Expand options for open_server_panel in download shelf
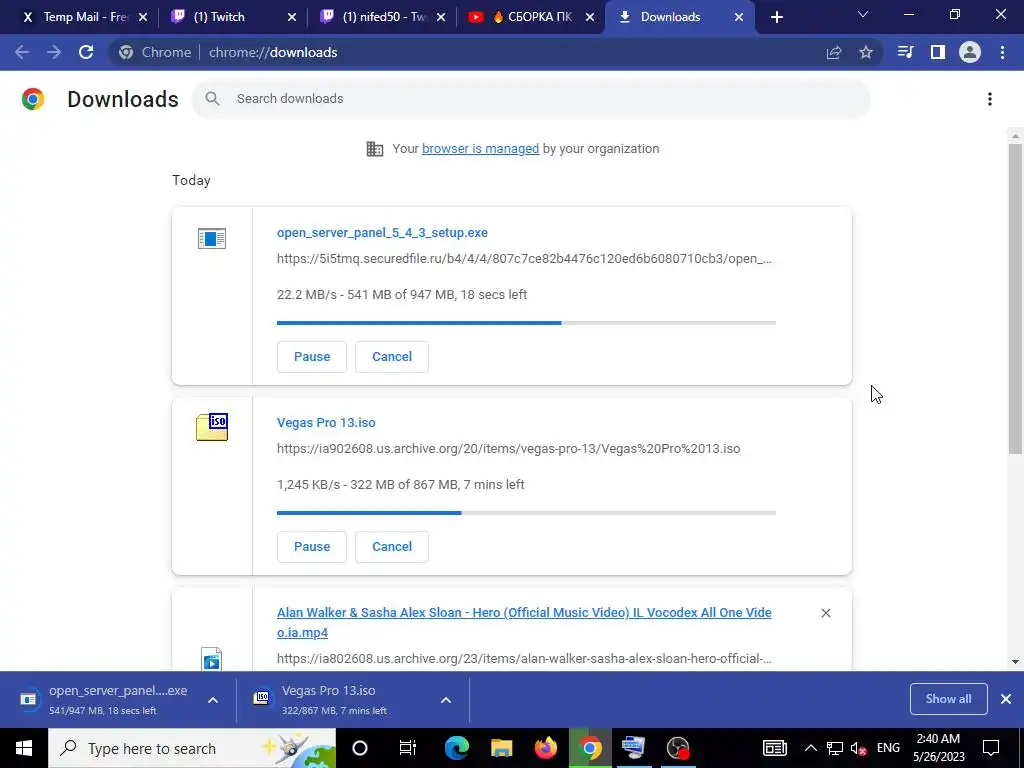 [213, 700]
